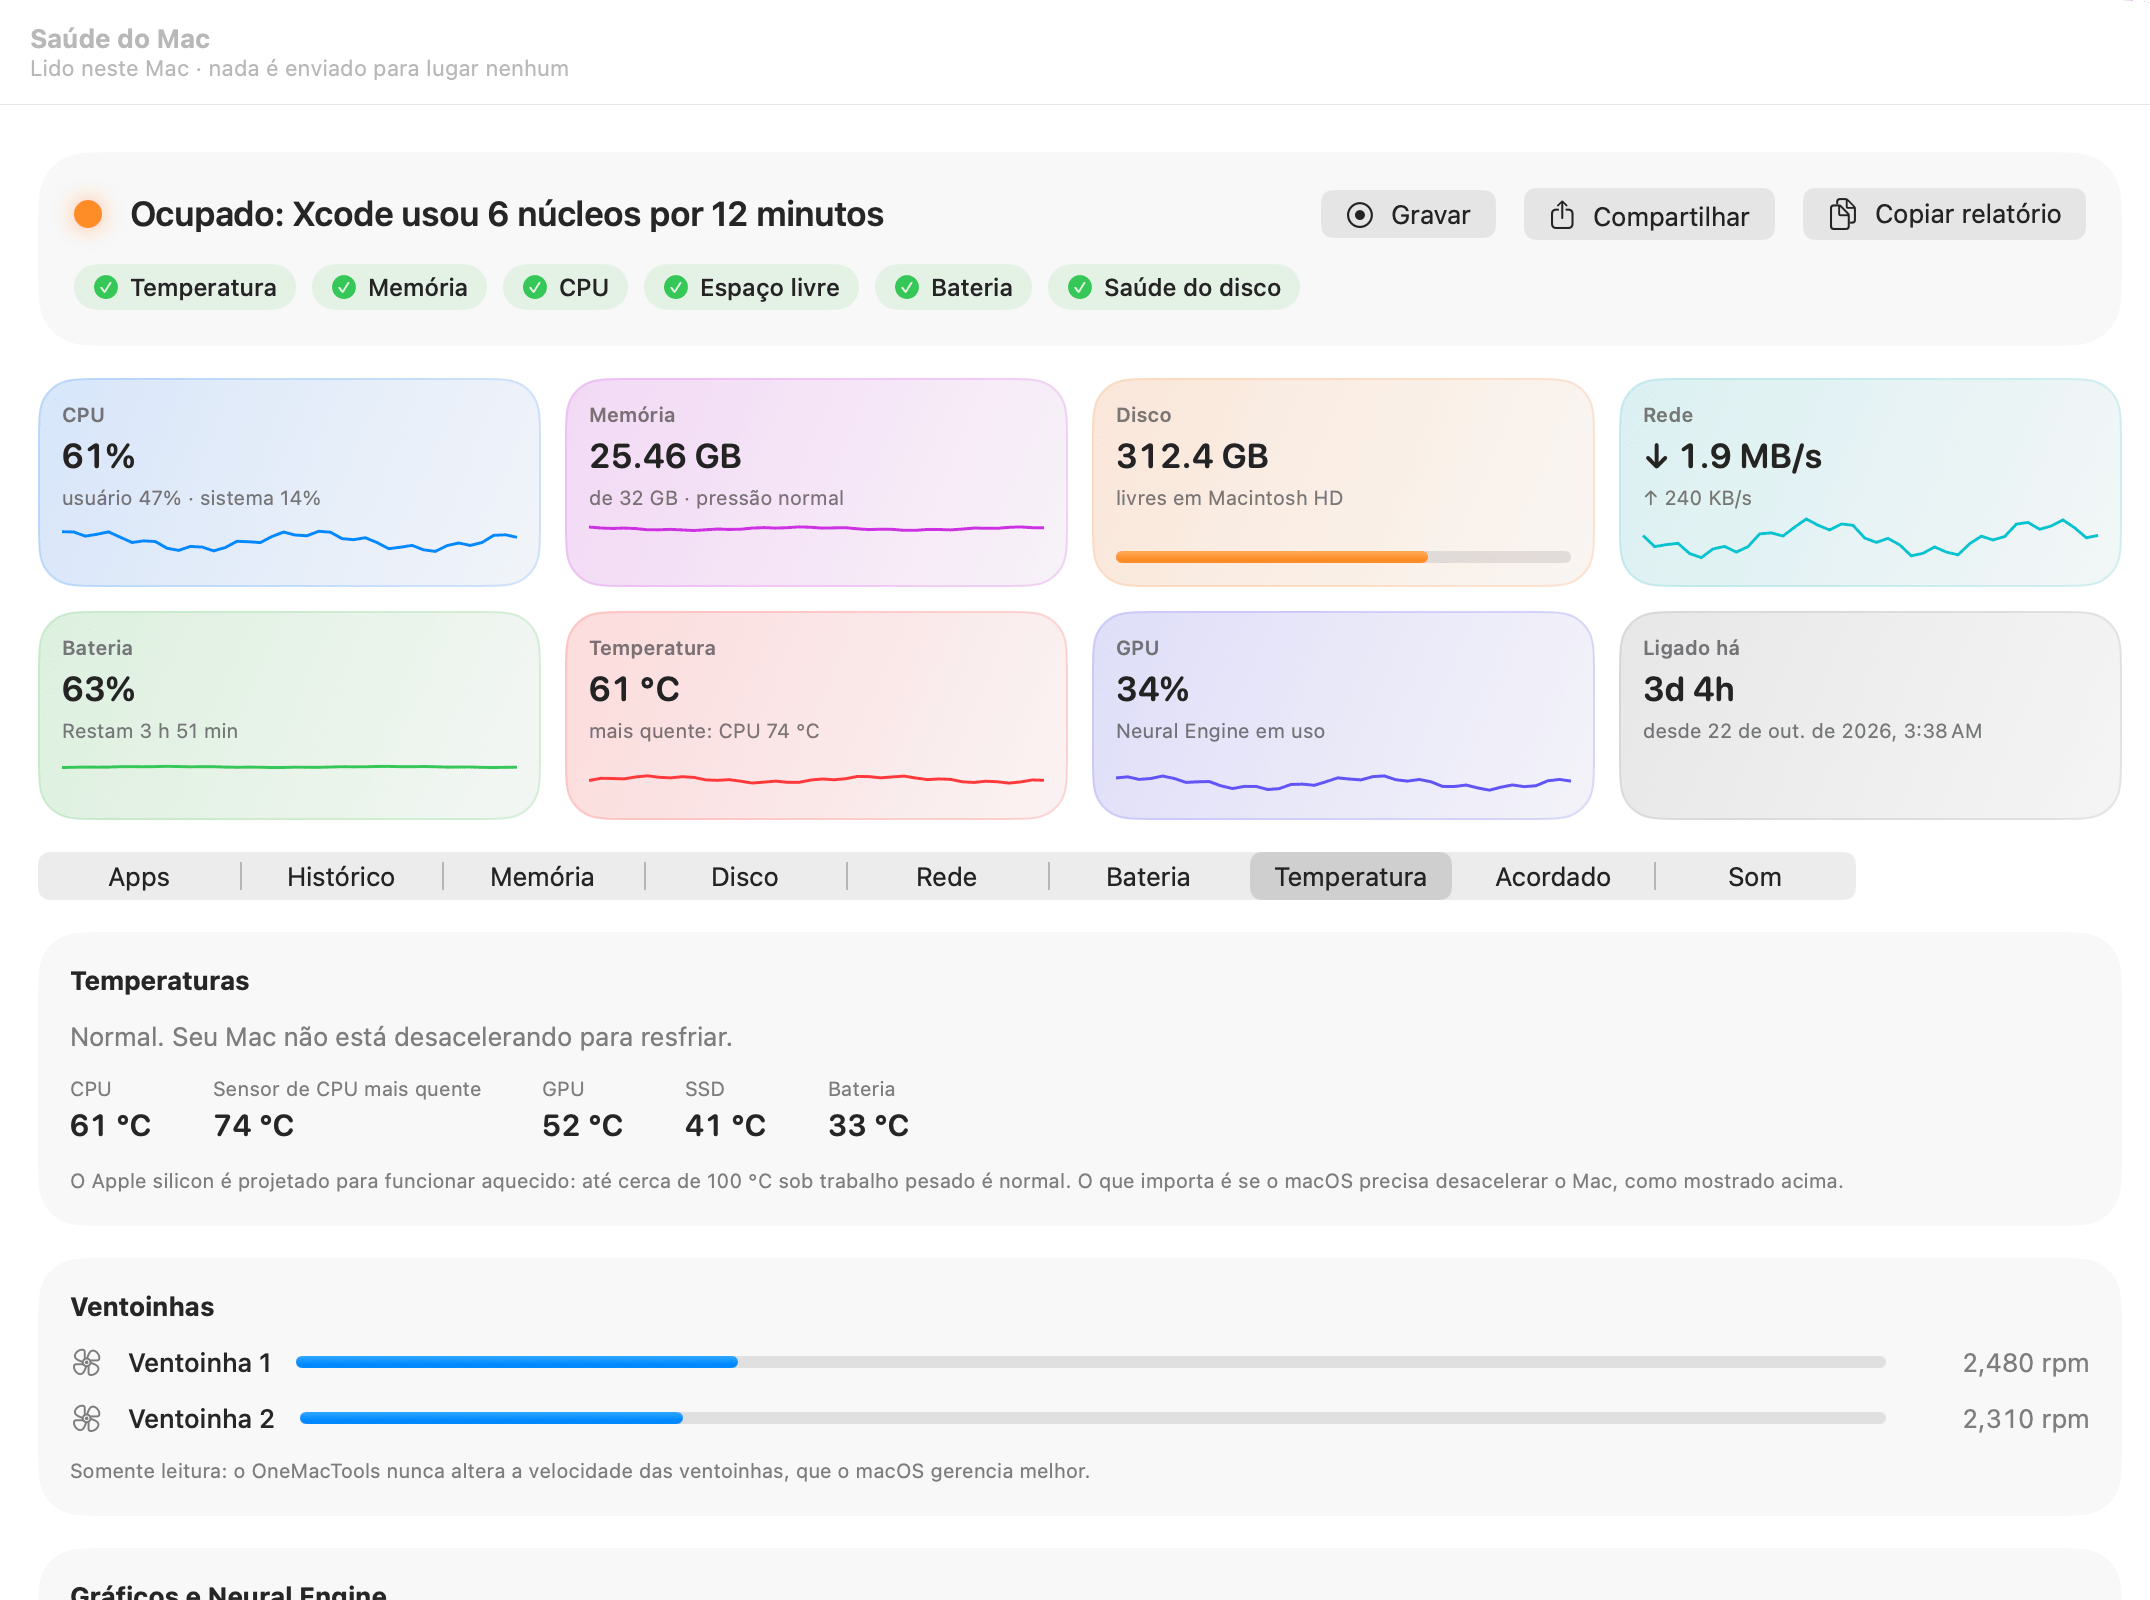Click the selected Temperatura tab
The width and height of the screenshot is (2150, 1600).
point(1351,877)
